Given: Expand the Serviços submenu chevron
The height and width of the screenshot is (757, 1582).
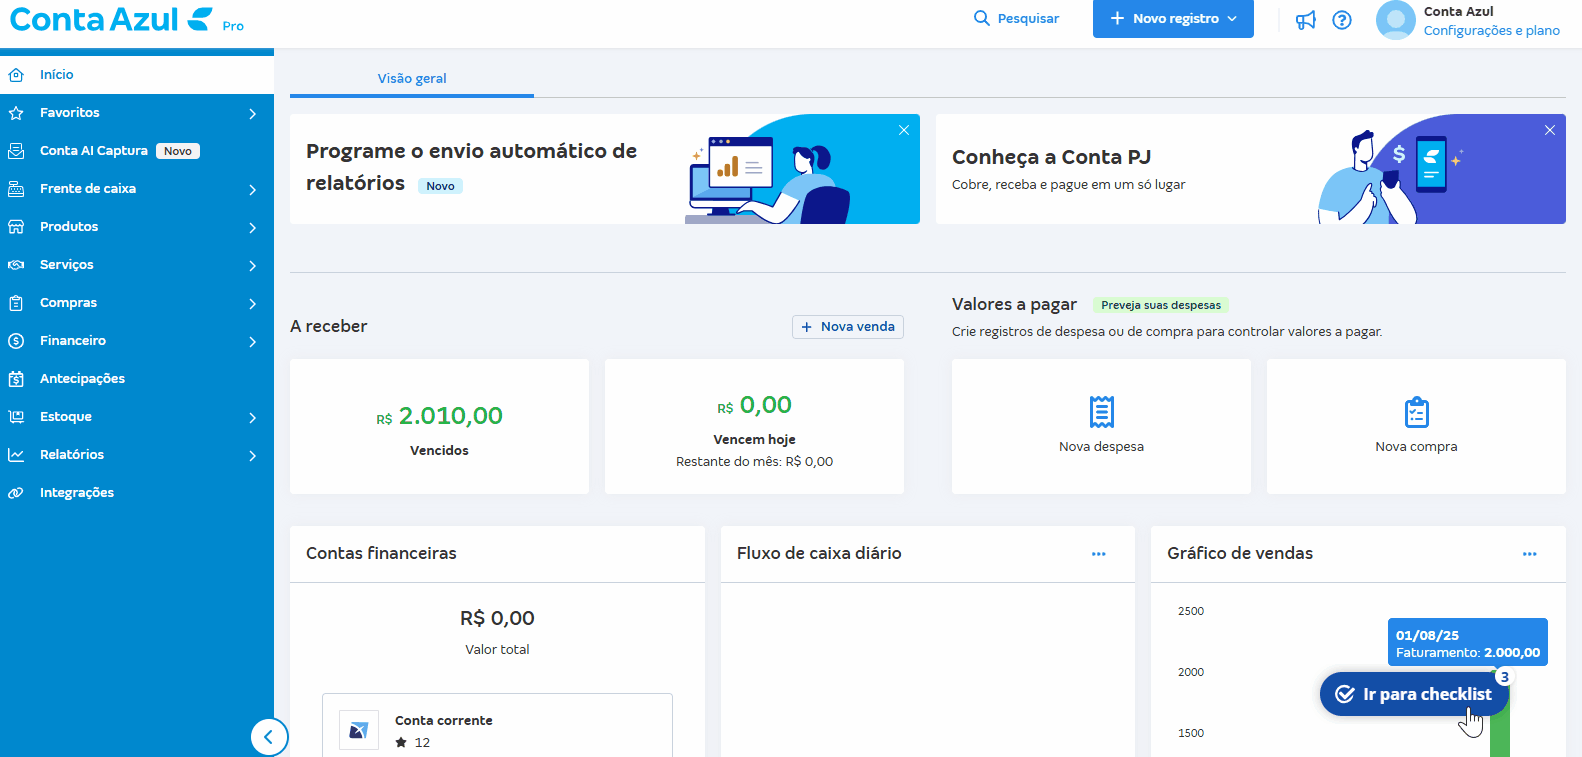Looking at the screenshot, I should pyautogui.click(x=253, y=266).
